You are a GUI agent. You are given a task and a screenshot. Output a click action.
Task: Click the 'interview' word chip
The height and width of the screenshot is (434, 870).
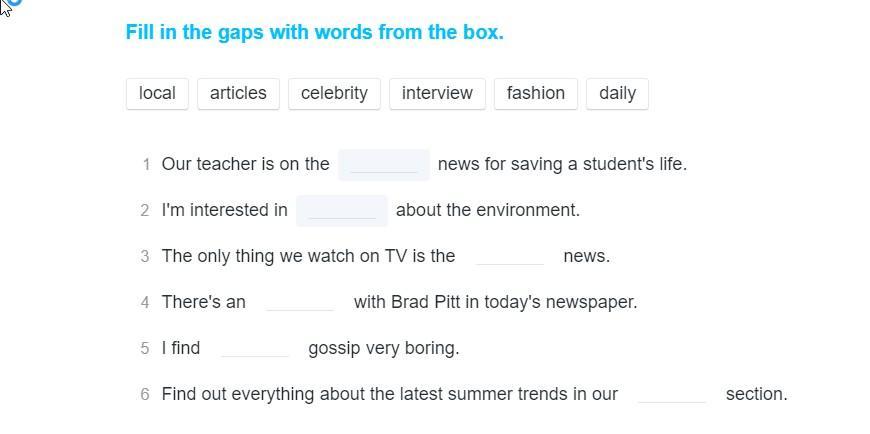(x=437, y=93)
